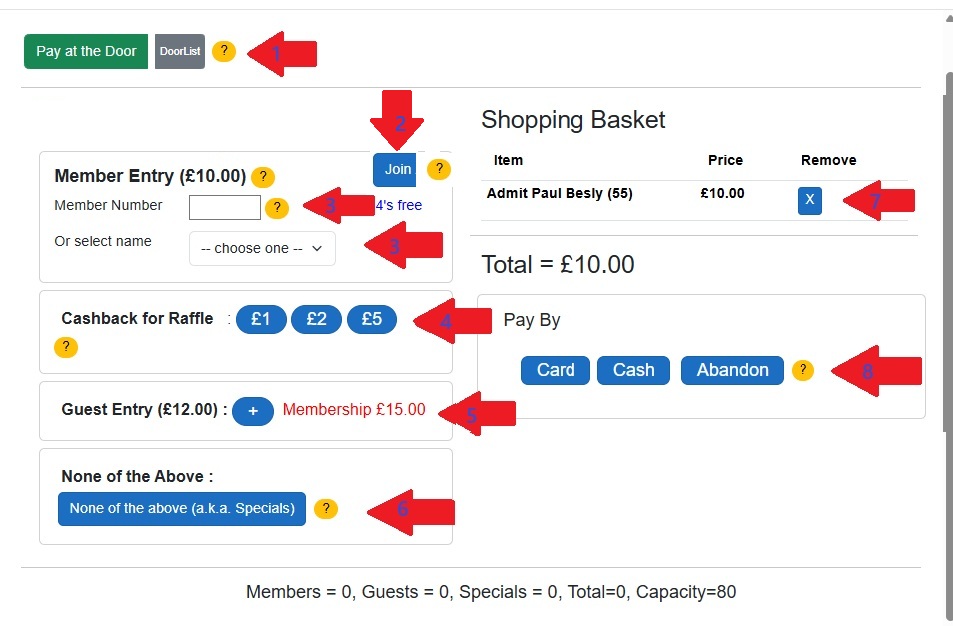Open the 'choose one' name dropdown
The width and height of the screenshot is (953, 626).
click(262, 248)
